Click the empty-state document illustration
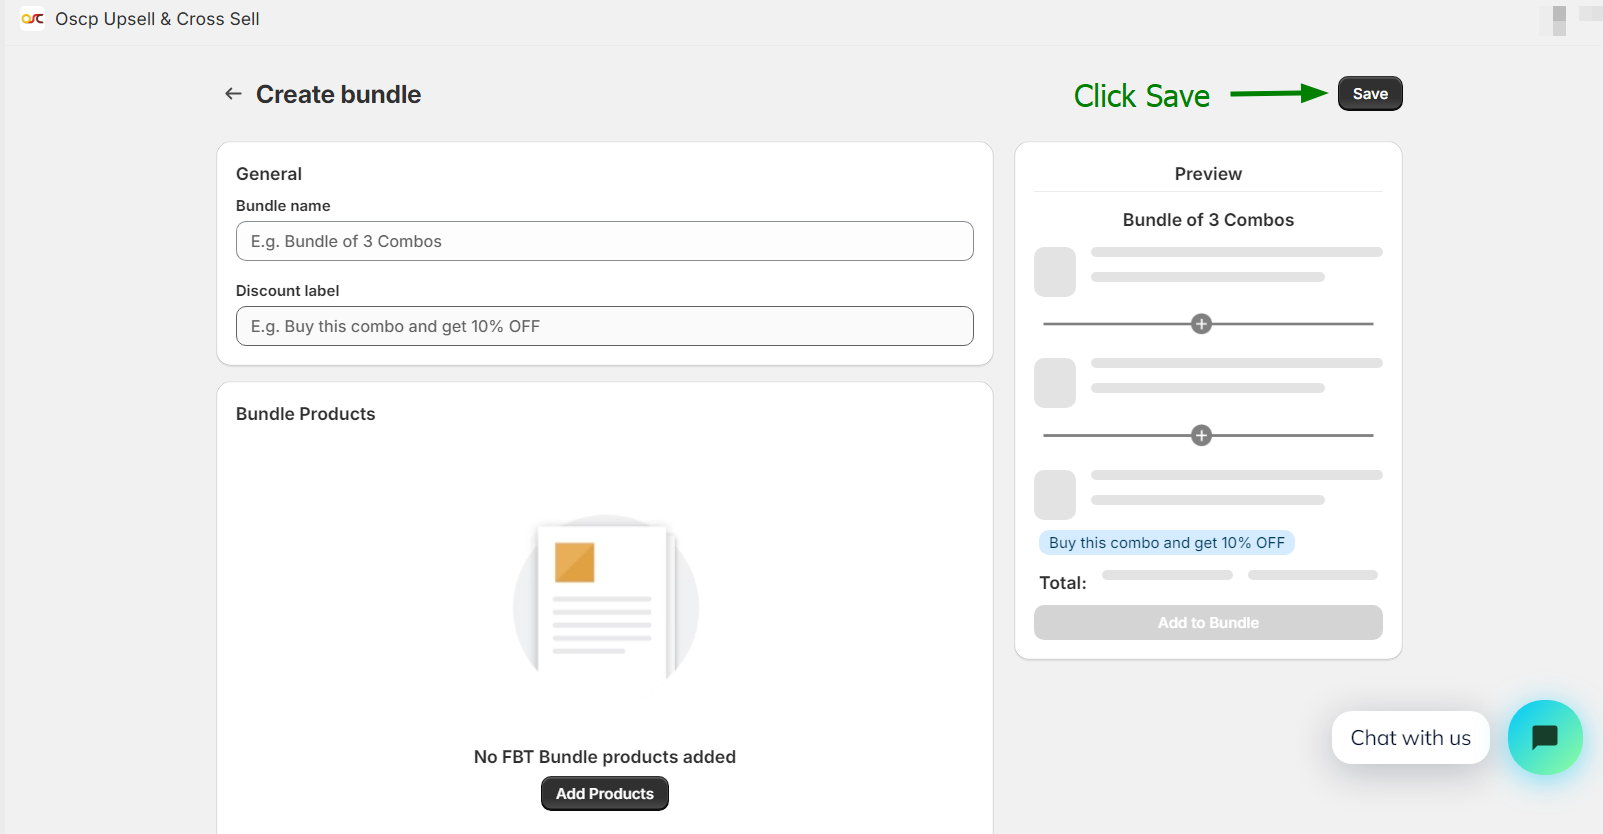The image size is (1603, 834). click(605, 598)
